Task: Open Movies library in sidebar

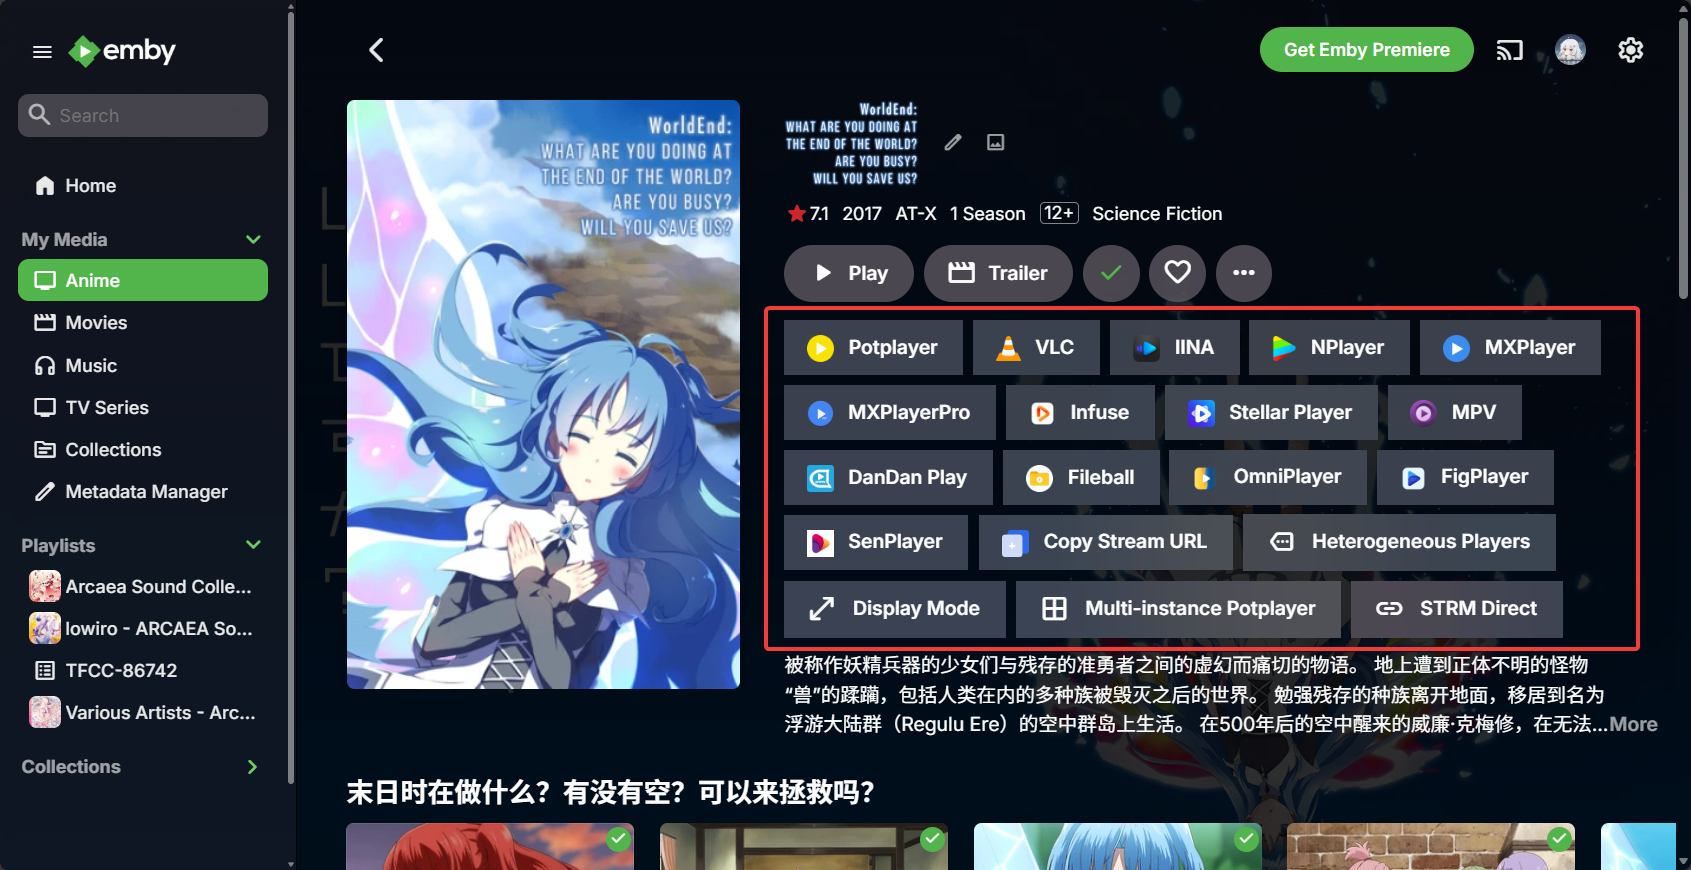Action: pyautogui.click(x=143, y=323)
